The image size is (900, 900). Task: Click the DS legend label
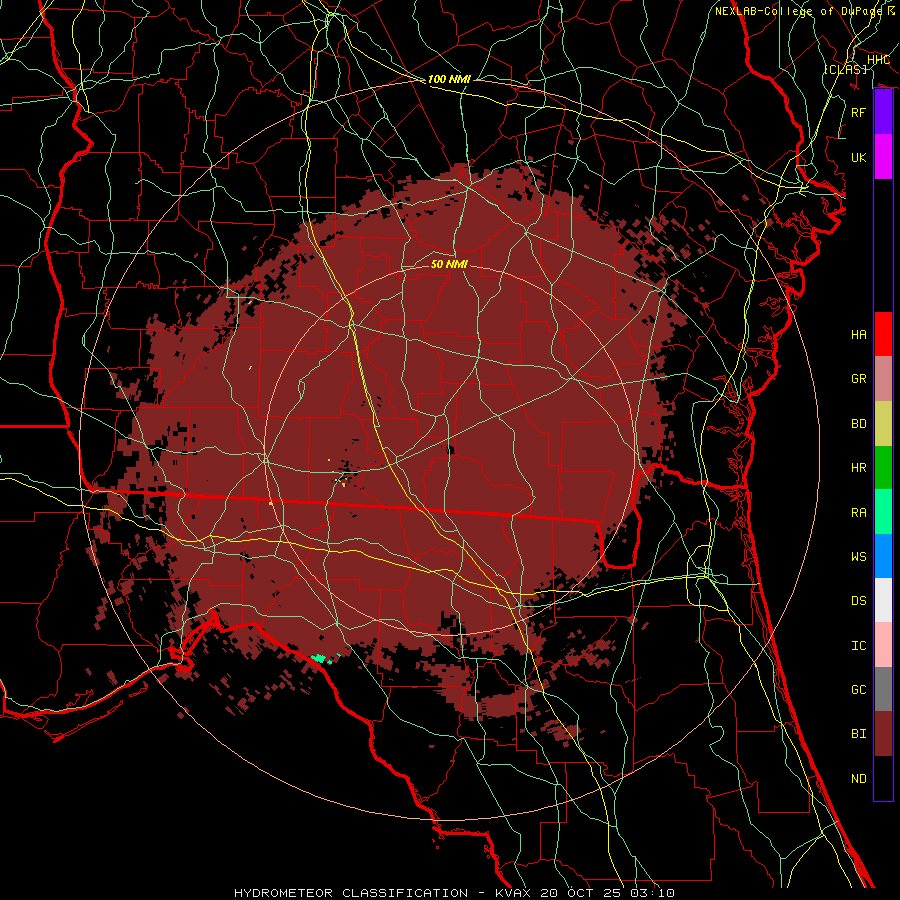pyautogui.click(x=858, y=600)
